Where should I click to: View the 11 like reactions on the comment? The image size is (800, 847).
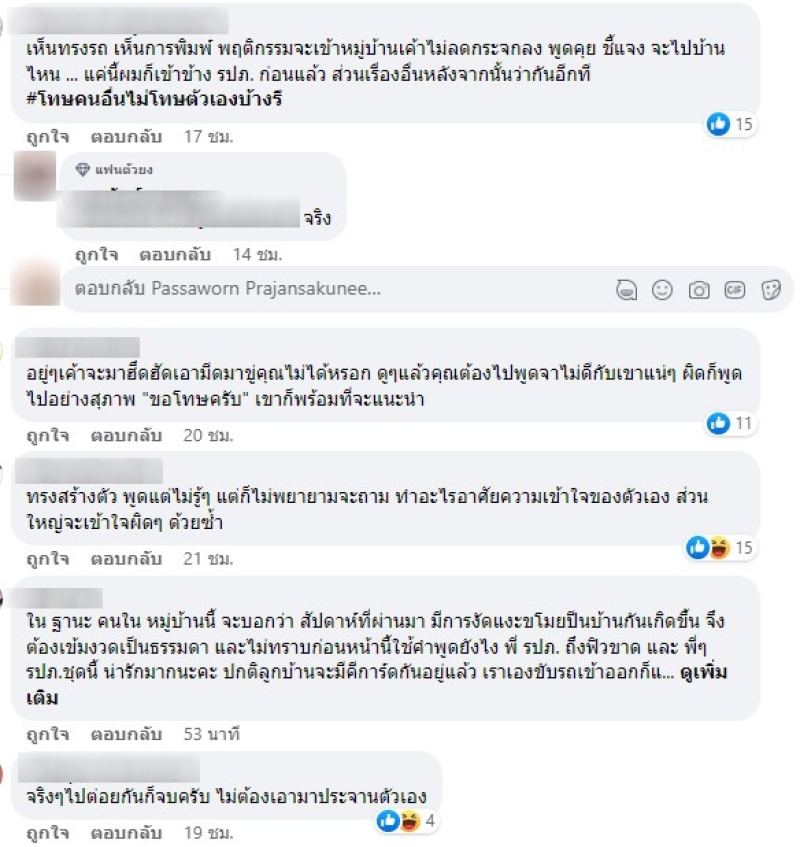tap(730, 424)
